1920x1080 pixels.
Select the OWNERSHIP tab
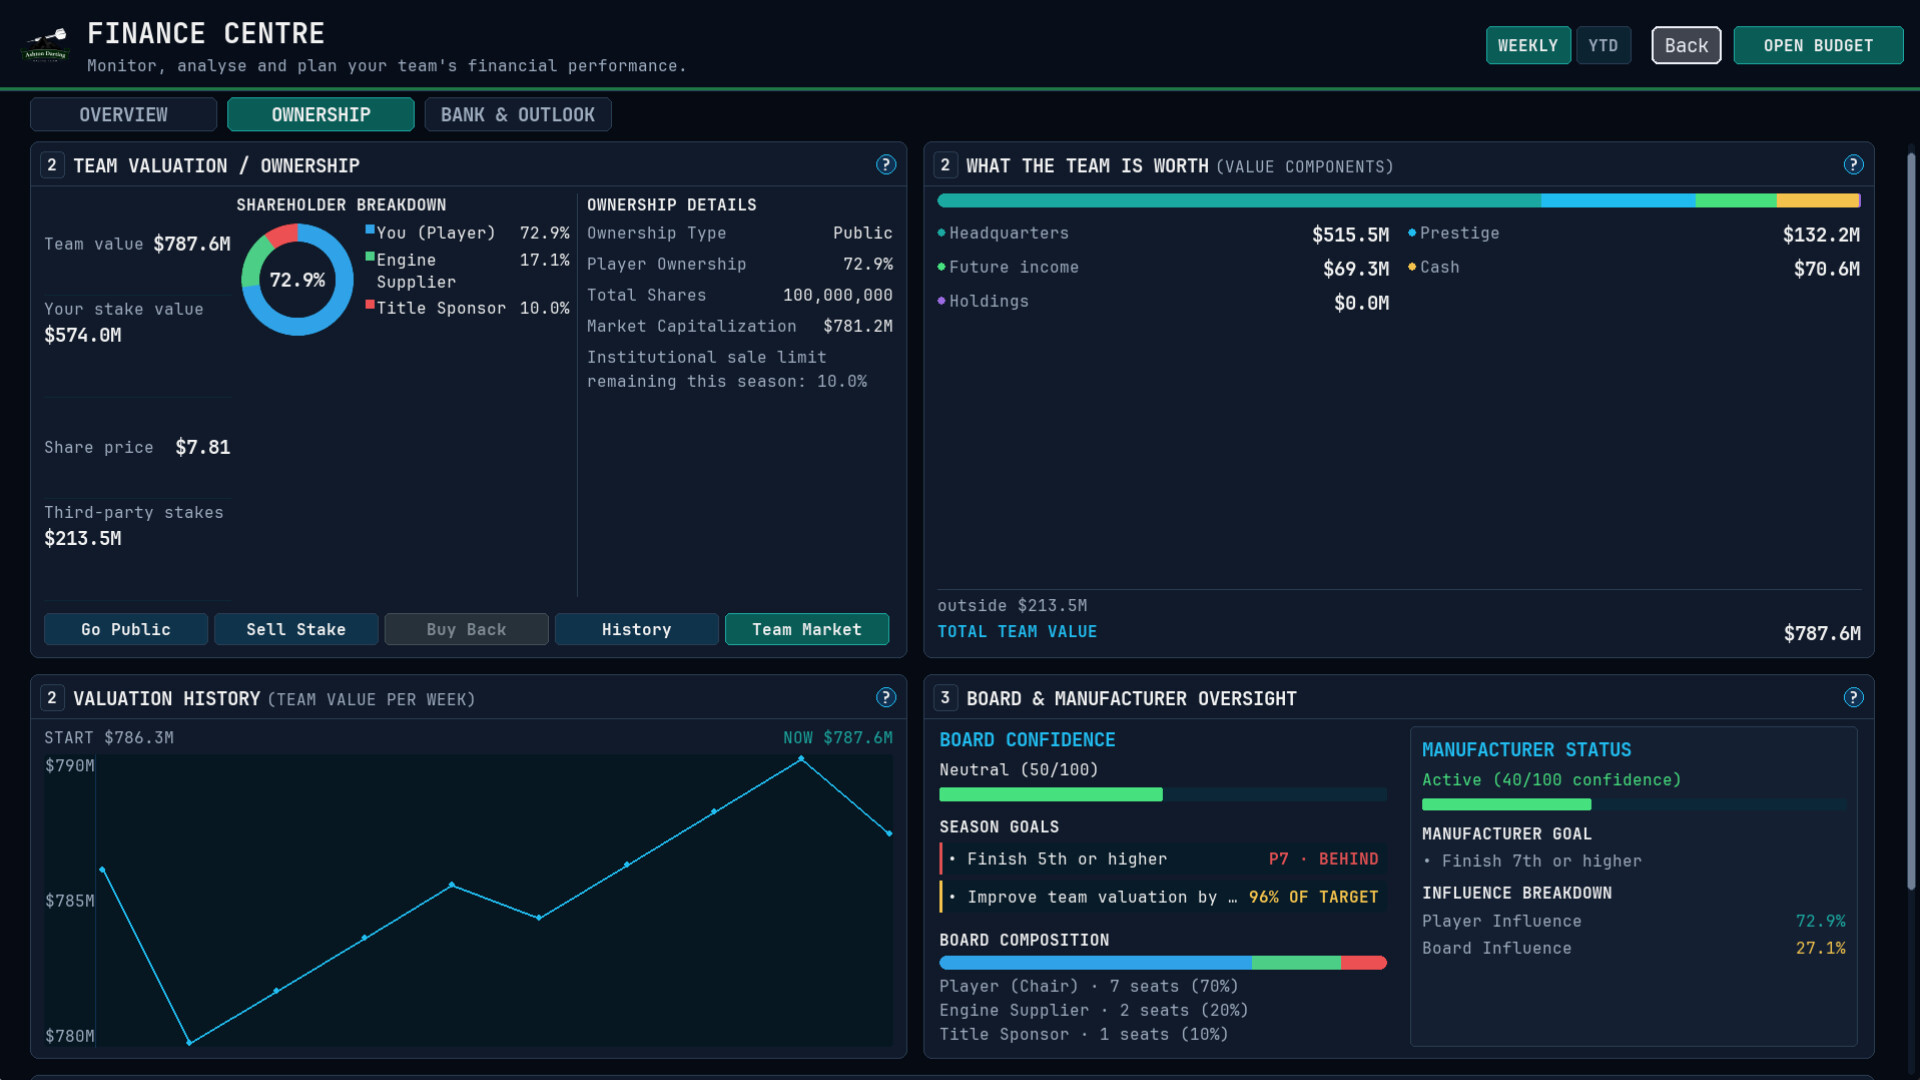point(321,115)
